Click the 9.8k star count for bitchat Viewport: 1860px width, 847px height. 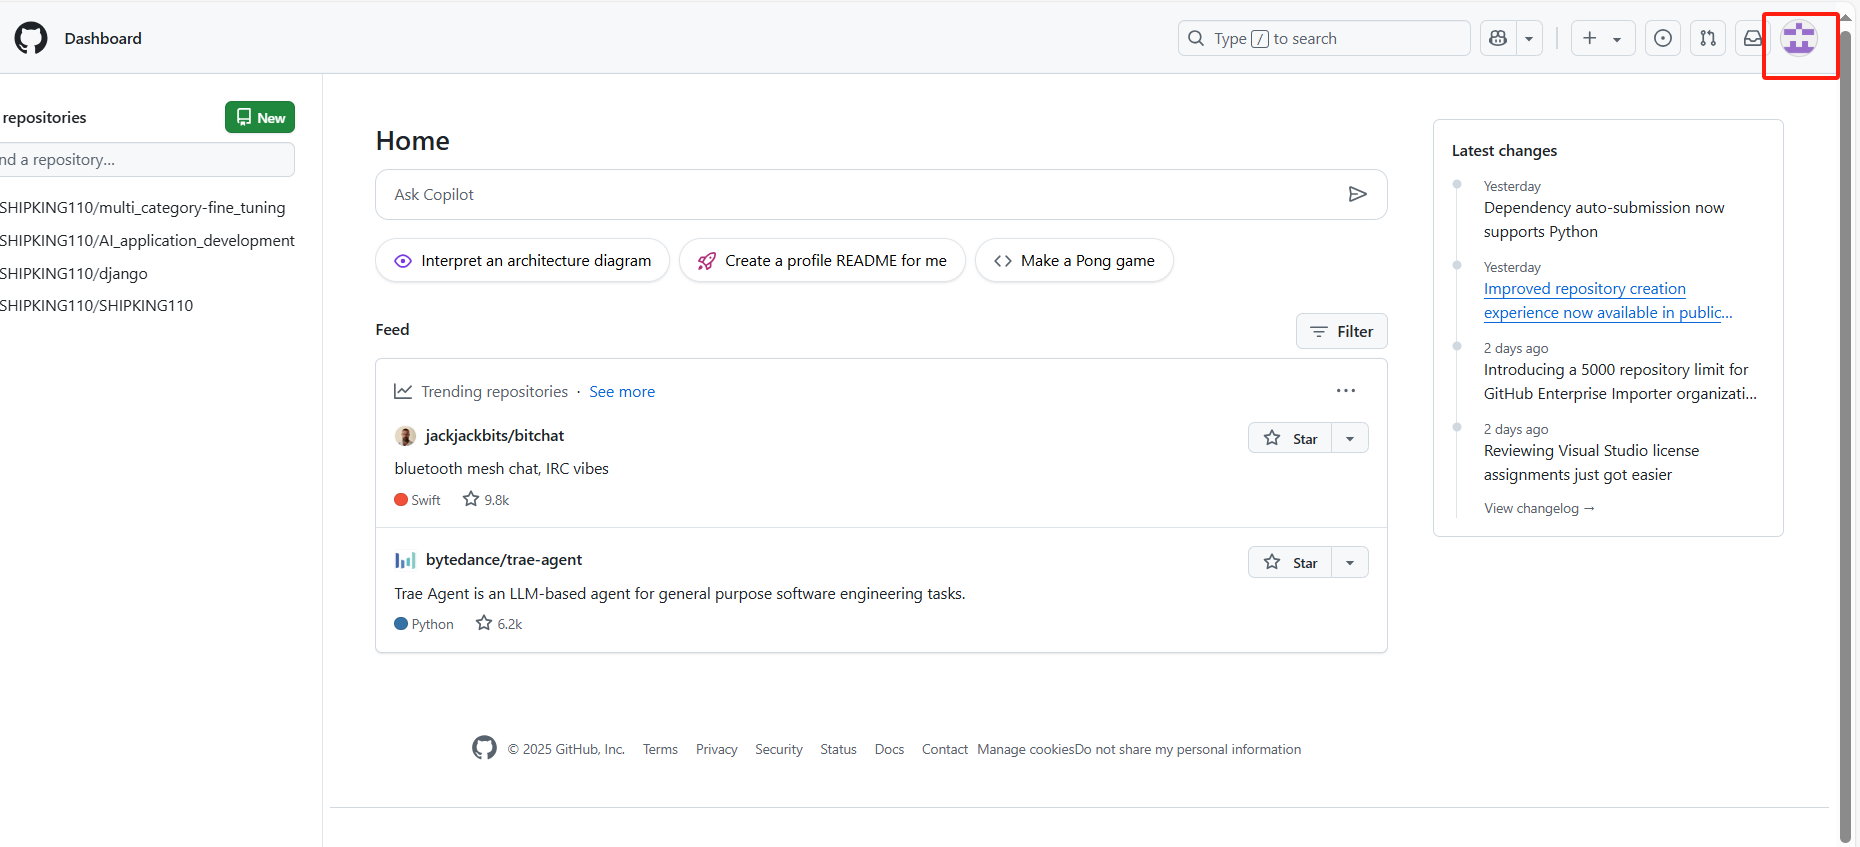tap(486, 499)
